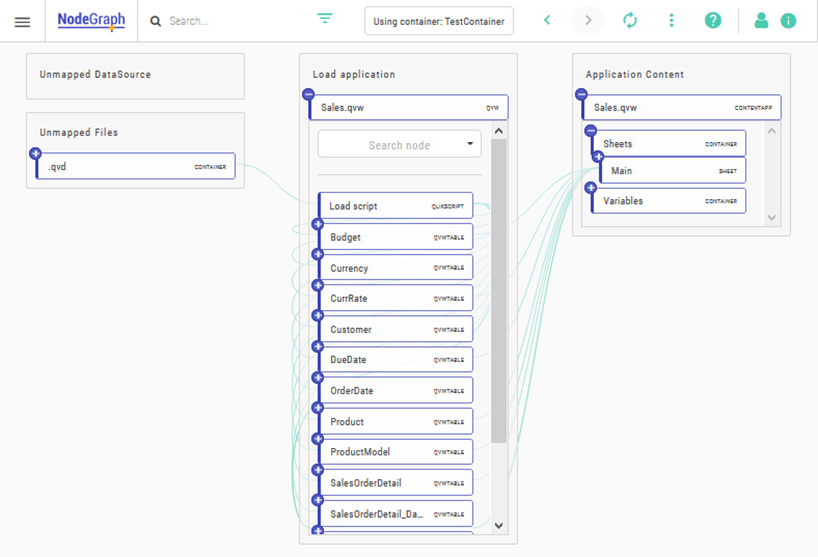Click Application Content scrollbar up arrow

tap(772, 131)
